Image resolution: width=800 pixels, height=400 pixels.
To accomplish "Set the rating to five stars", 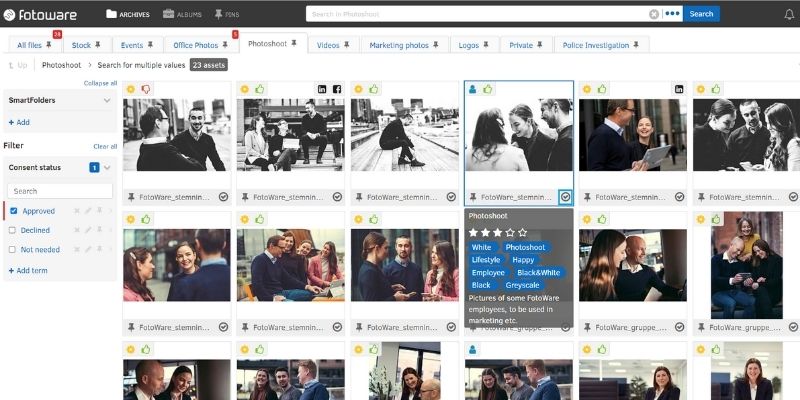I will 522,233.
